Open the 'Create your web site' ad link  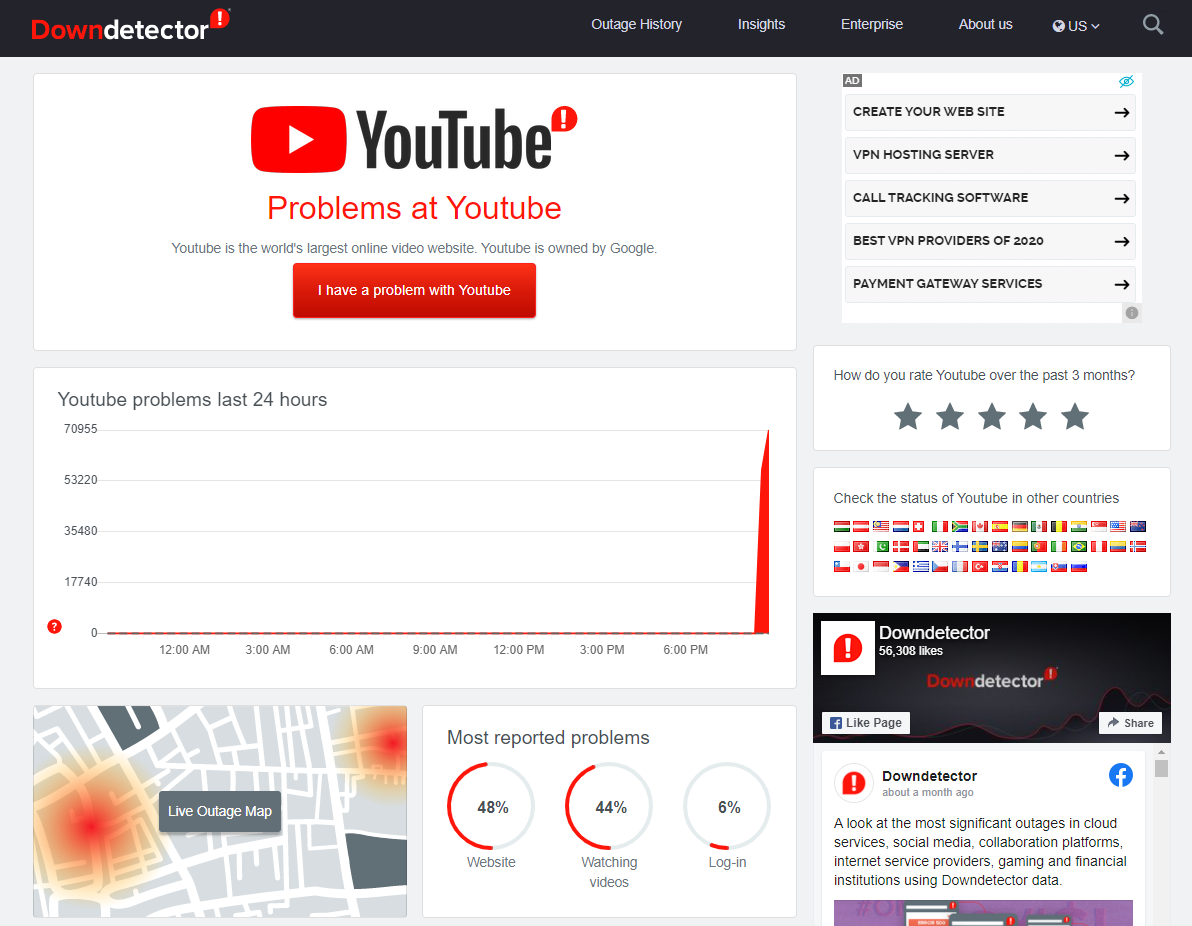[990, 112]
